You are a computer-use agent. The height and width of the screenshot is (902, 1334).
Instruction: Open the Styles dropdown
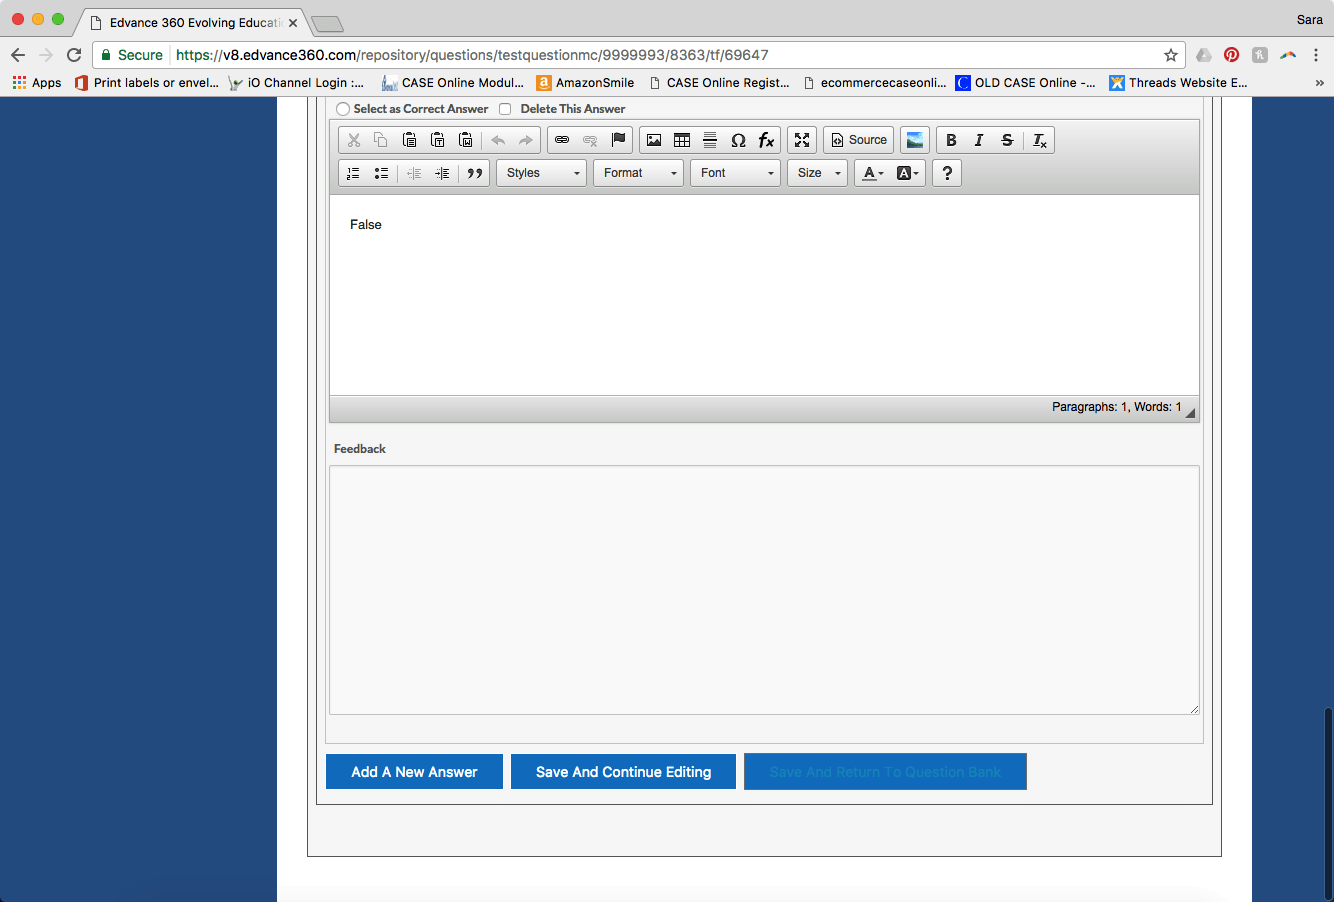[541, 173]
